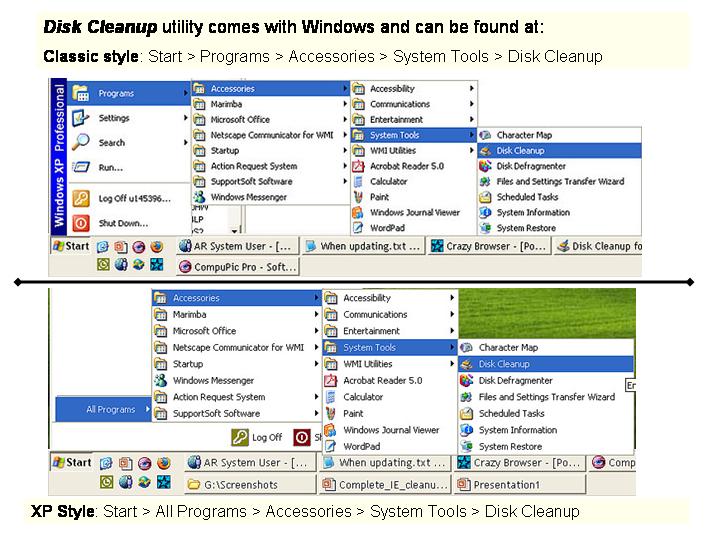Click the Programs folder icon in Classic start menu
This screenshot has width=720, height=540.
80,93
